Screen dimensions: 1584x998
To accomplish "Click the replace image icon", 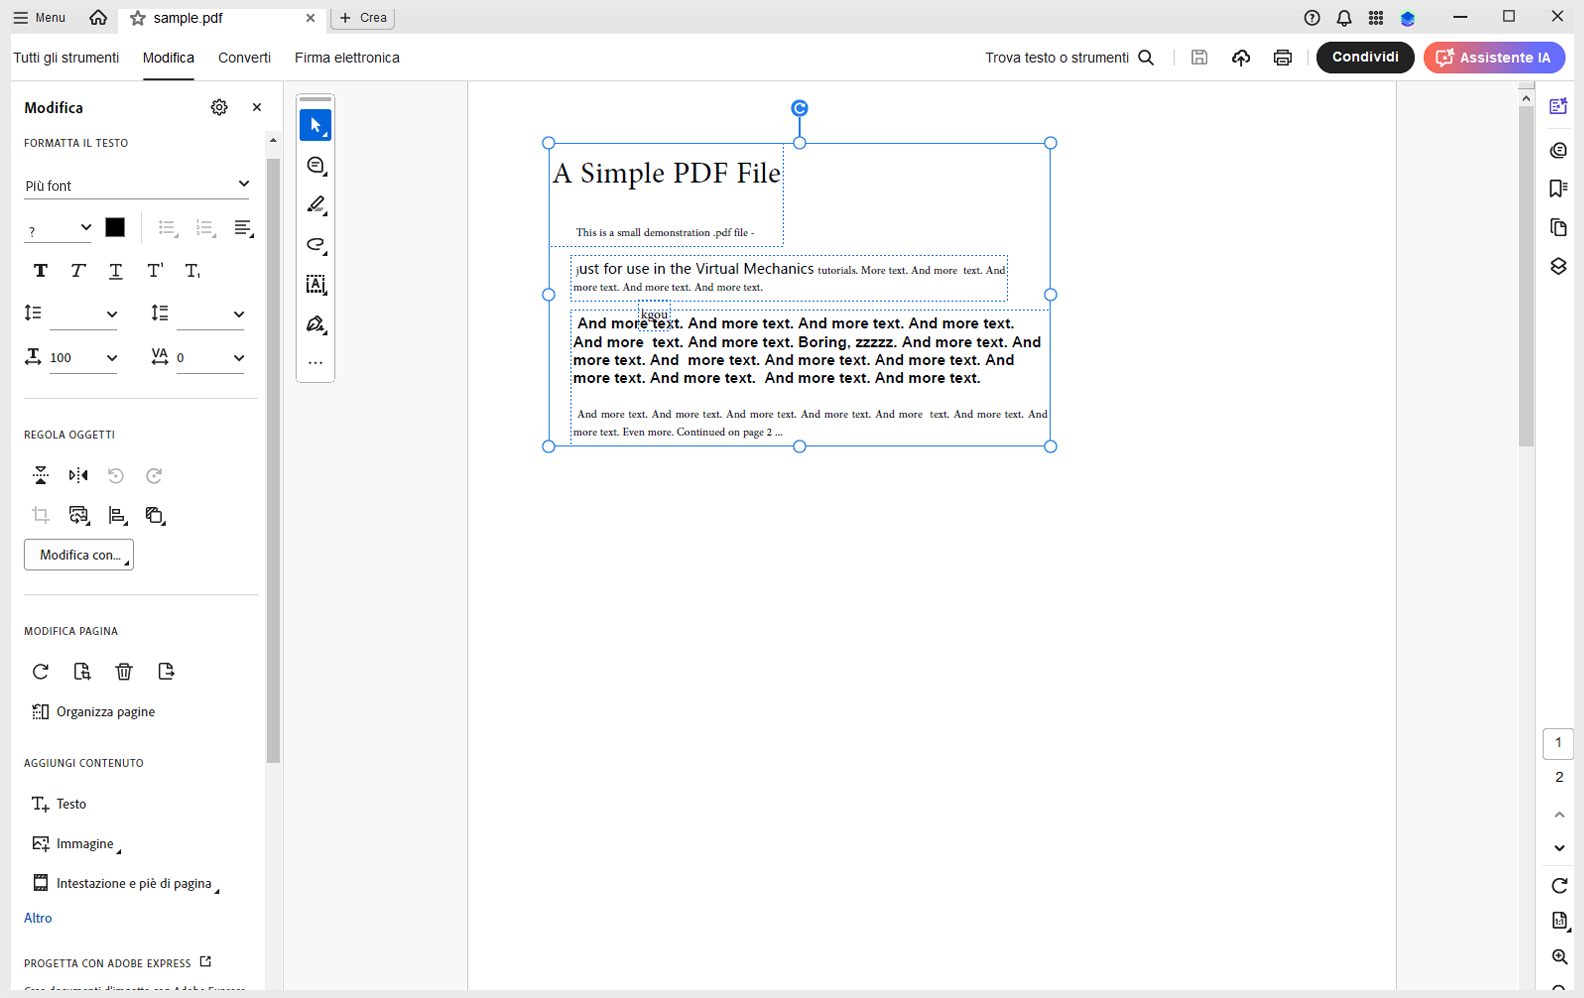I will 78,515.
